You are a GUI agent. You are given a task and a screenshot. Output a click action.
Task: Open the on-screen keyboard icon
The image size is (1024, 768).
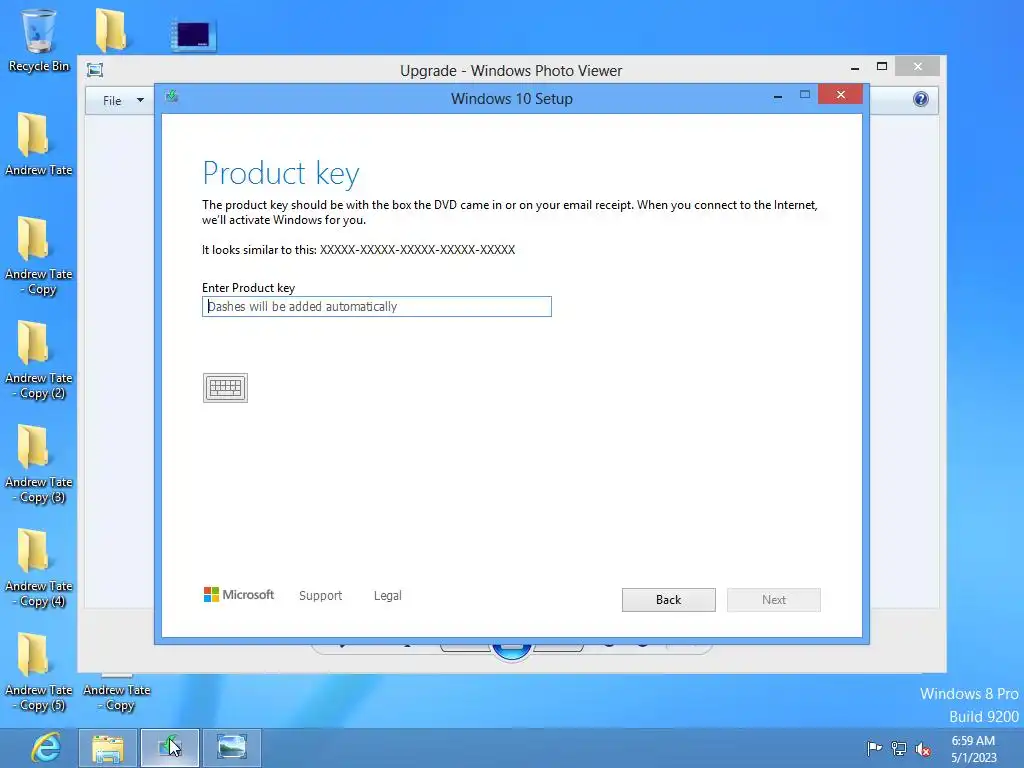coord(225,388)
